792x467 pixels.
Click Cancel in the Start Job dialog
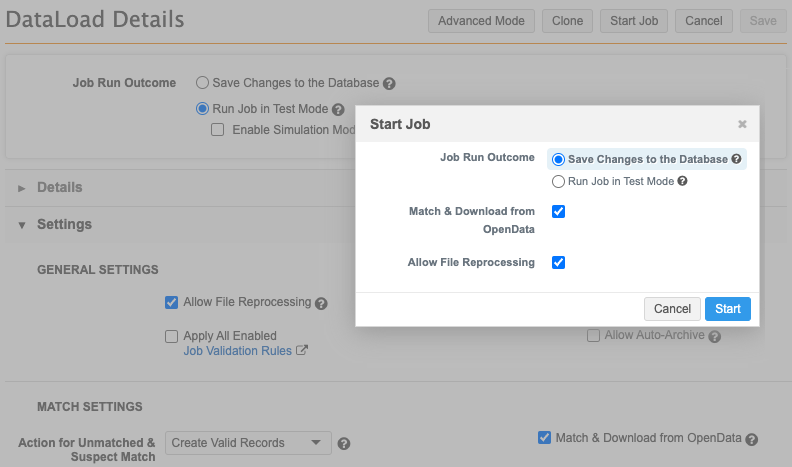click(x=672, y=309)
